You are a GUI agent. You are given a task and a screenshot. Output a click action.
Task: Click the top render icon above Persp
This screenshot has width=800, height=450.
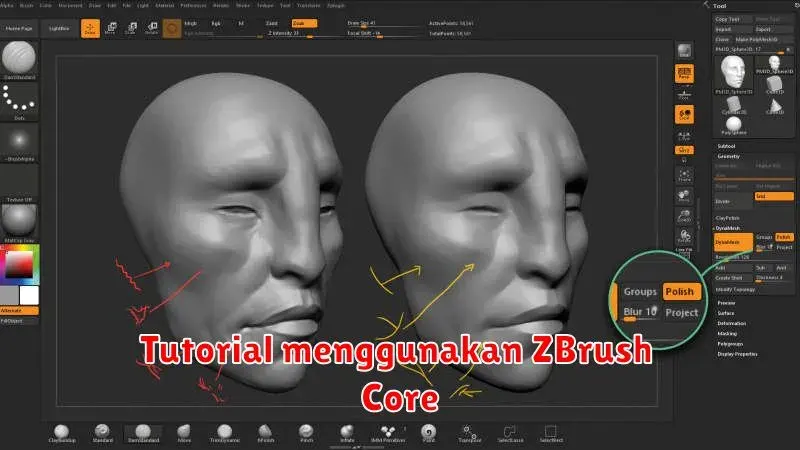click(684, 51)
